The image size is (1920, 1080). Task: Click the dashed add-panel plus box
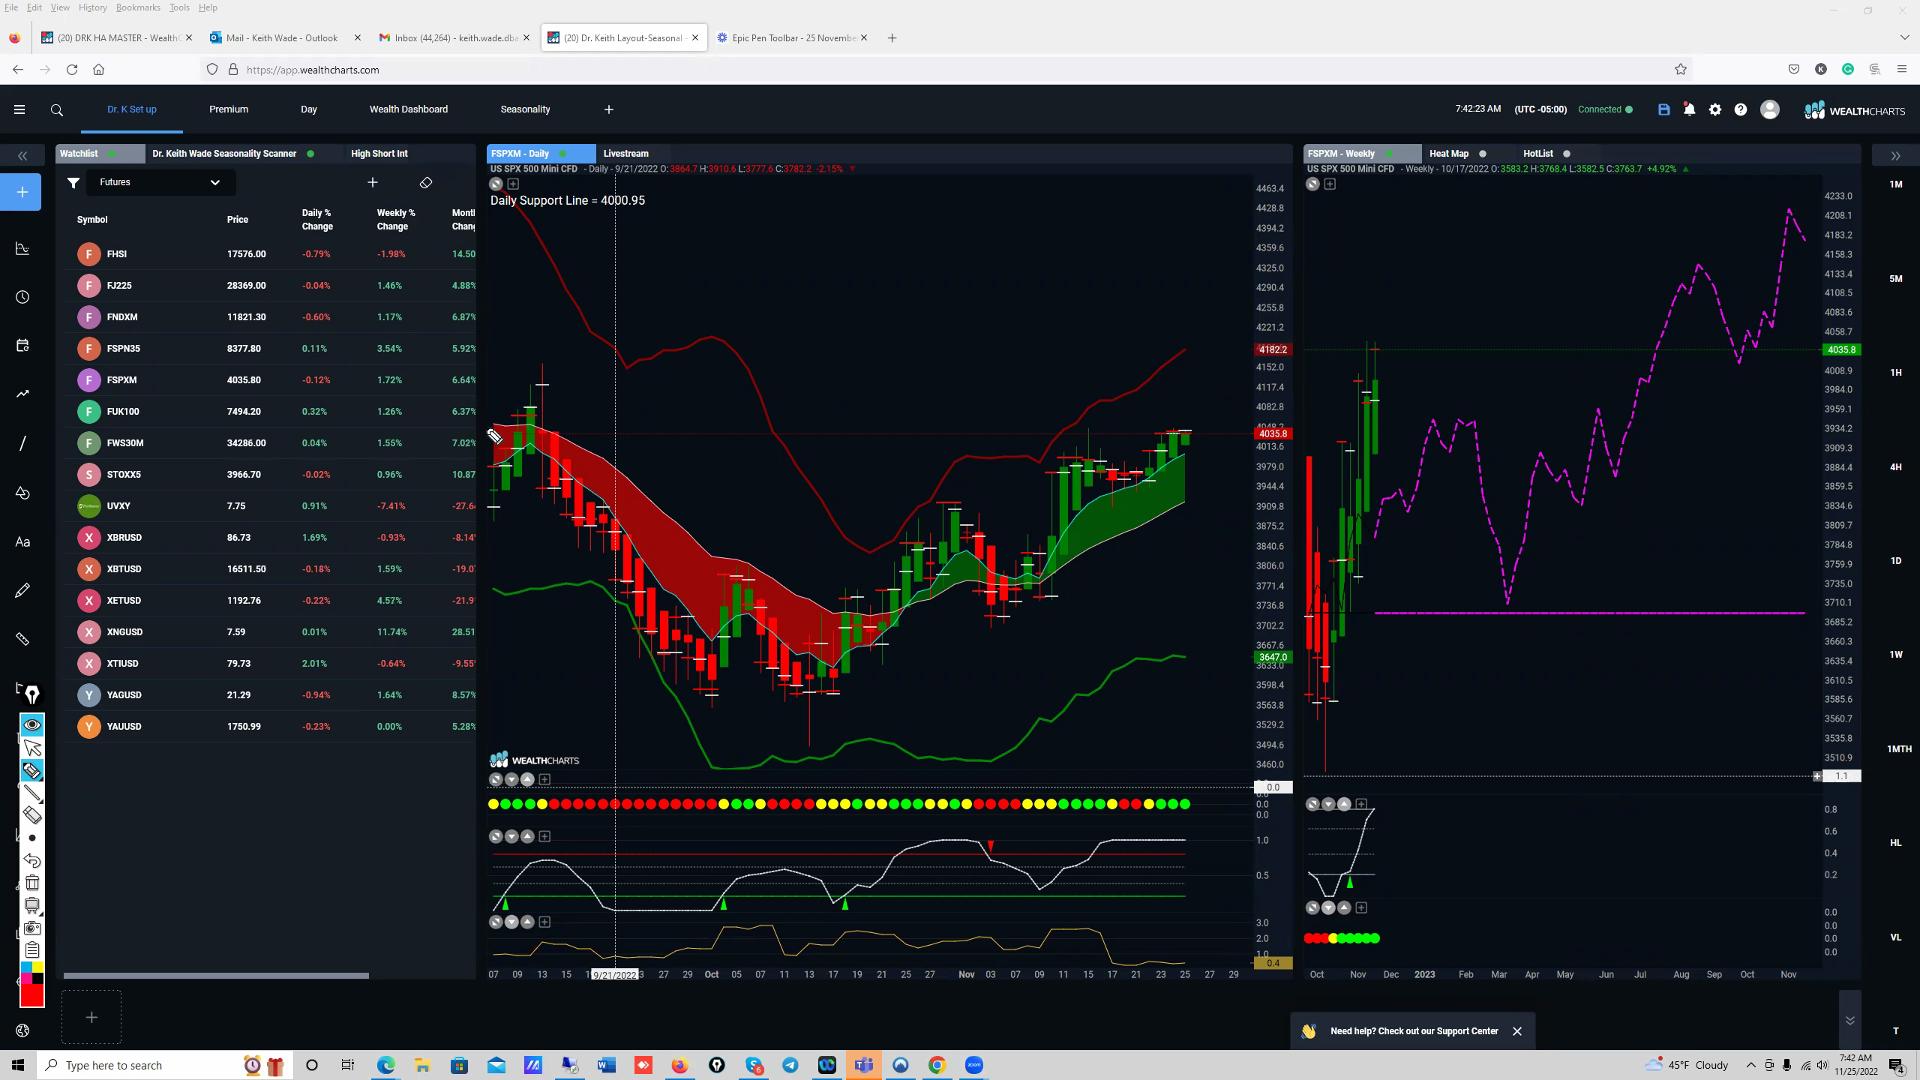pyautogui.click(x=91, y=1018)
